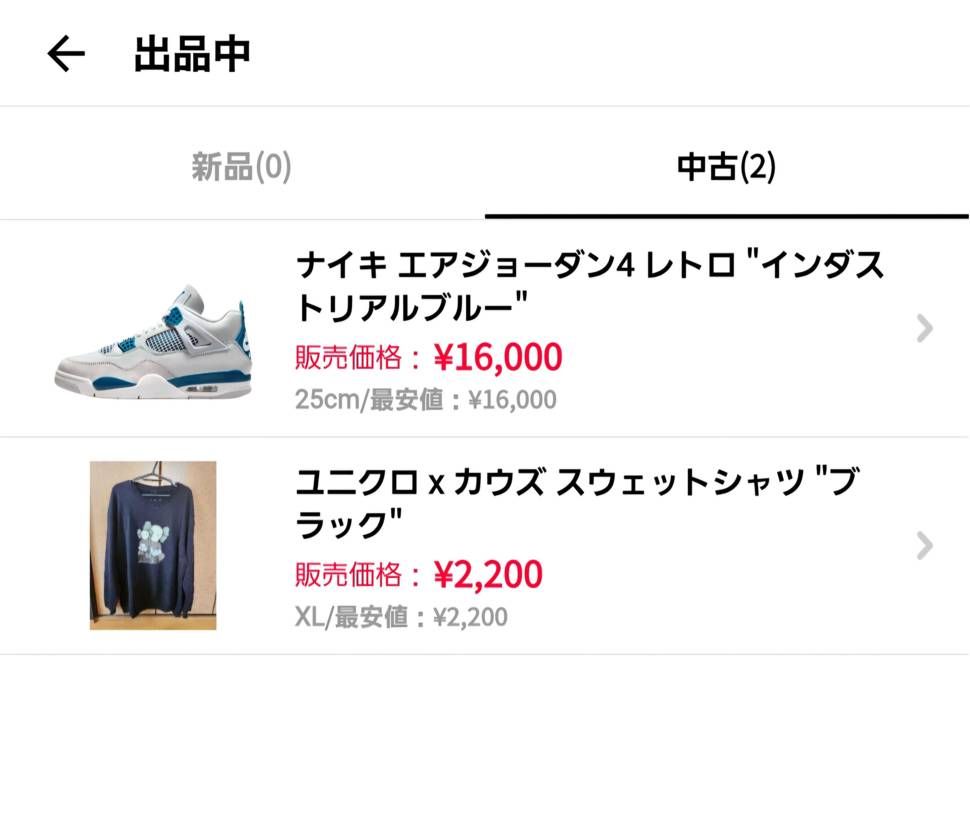Click the 出品中 page title
Image resolution: width=970 pixels, height=830 pixels.
pyautogui.click(x=192, y=55)
